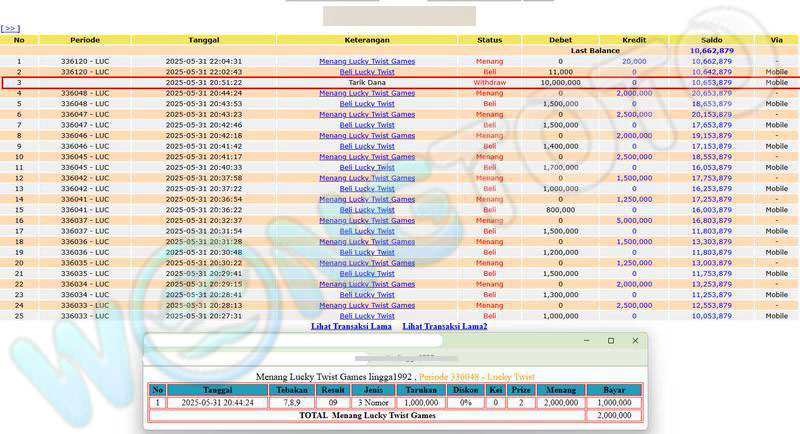Select the Tarik Dana withdraw row
The height and width of the screenshot is (434, 800).
point(367,83)
